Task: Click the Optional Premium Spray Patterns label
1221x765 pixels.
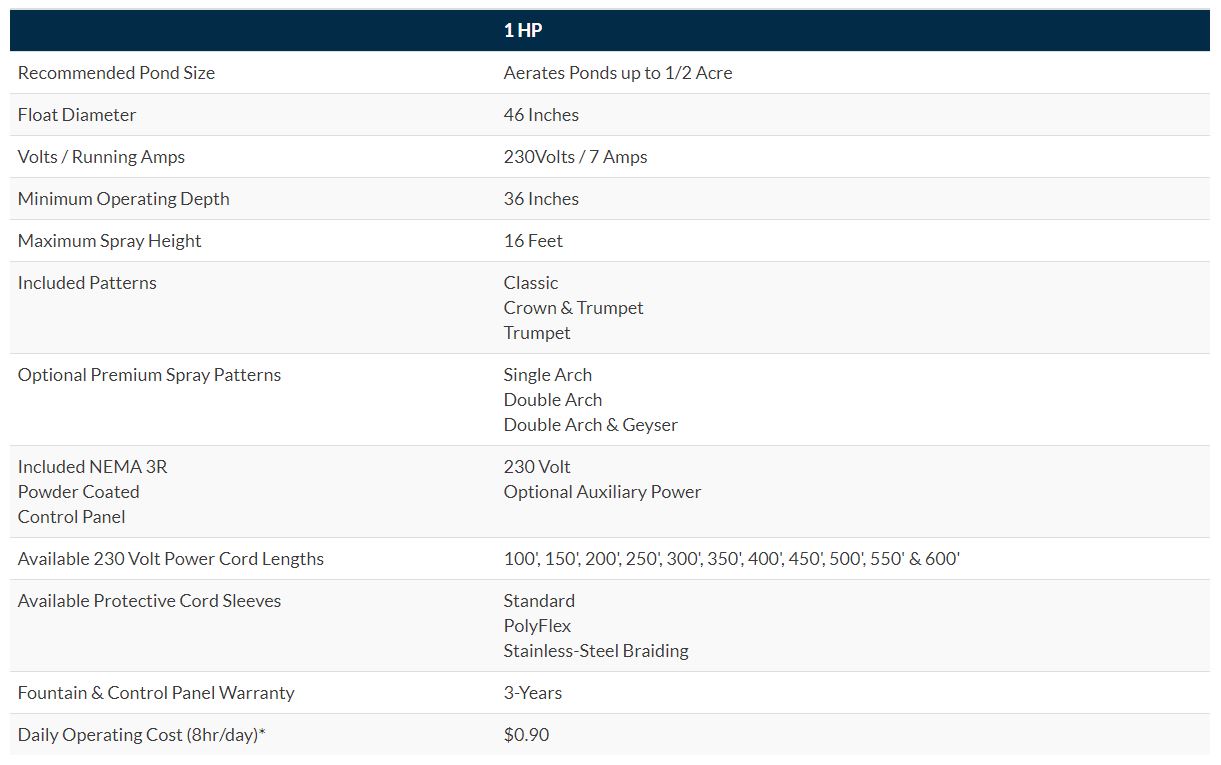Action: [x=149, y=375]
